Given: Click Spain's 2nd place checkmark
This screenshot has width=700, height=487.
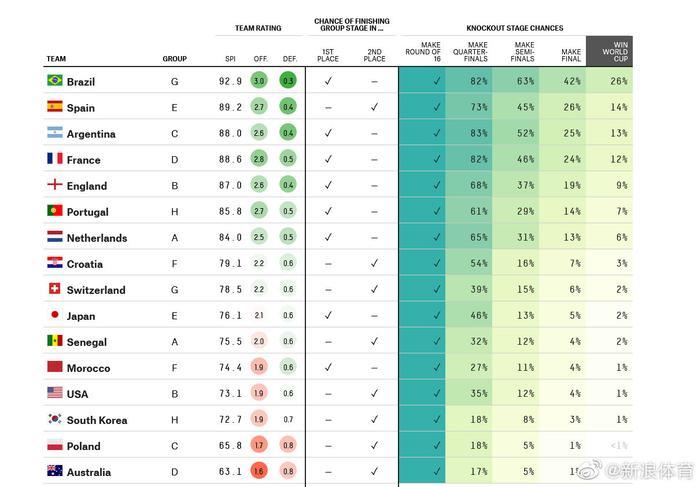Looking at the screenshot, I should click(374, 107).
